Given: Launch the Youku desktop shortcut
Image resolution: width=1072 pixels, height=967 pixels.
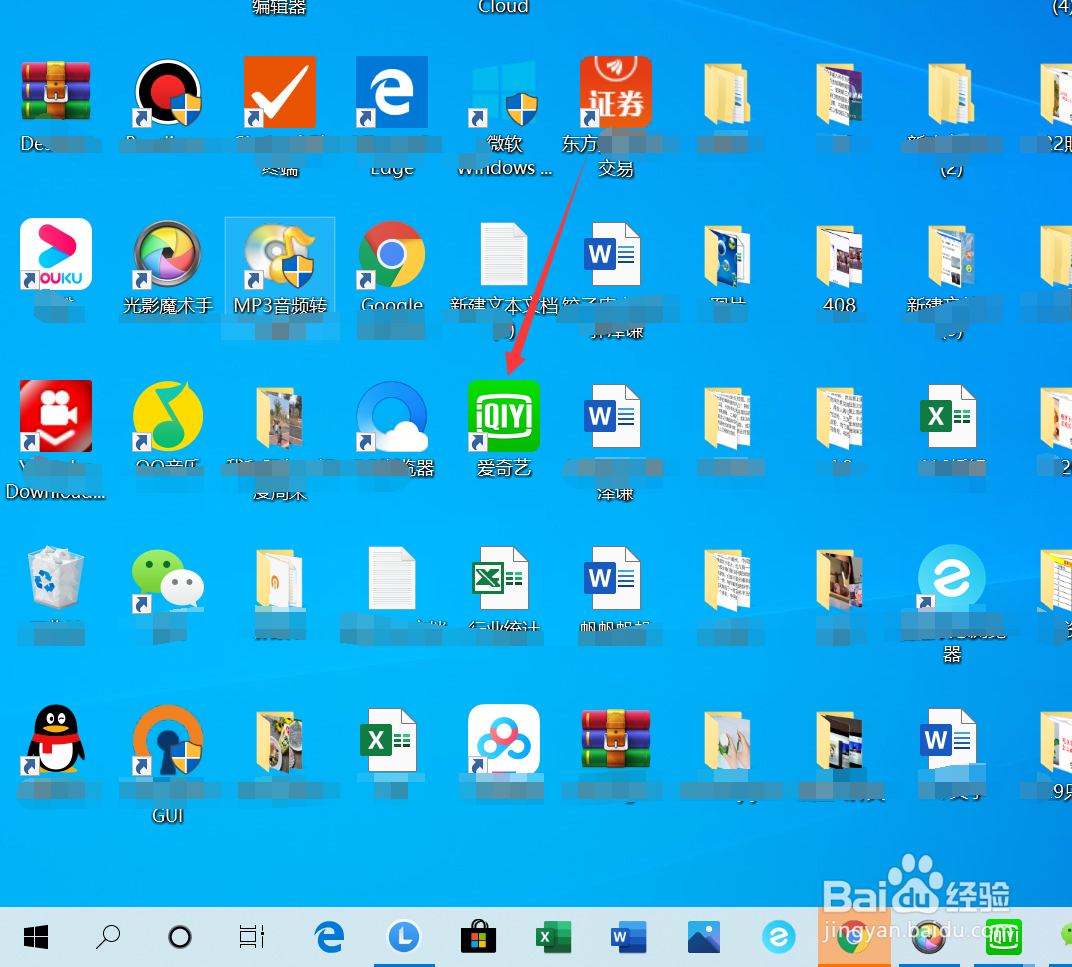Looking at the screenshot, I should 56,254.
